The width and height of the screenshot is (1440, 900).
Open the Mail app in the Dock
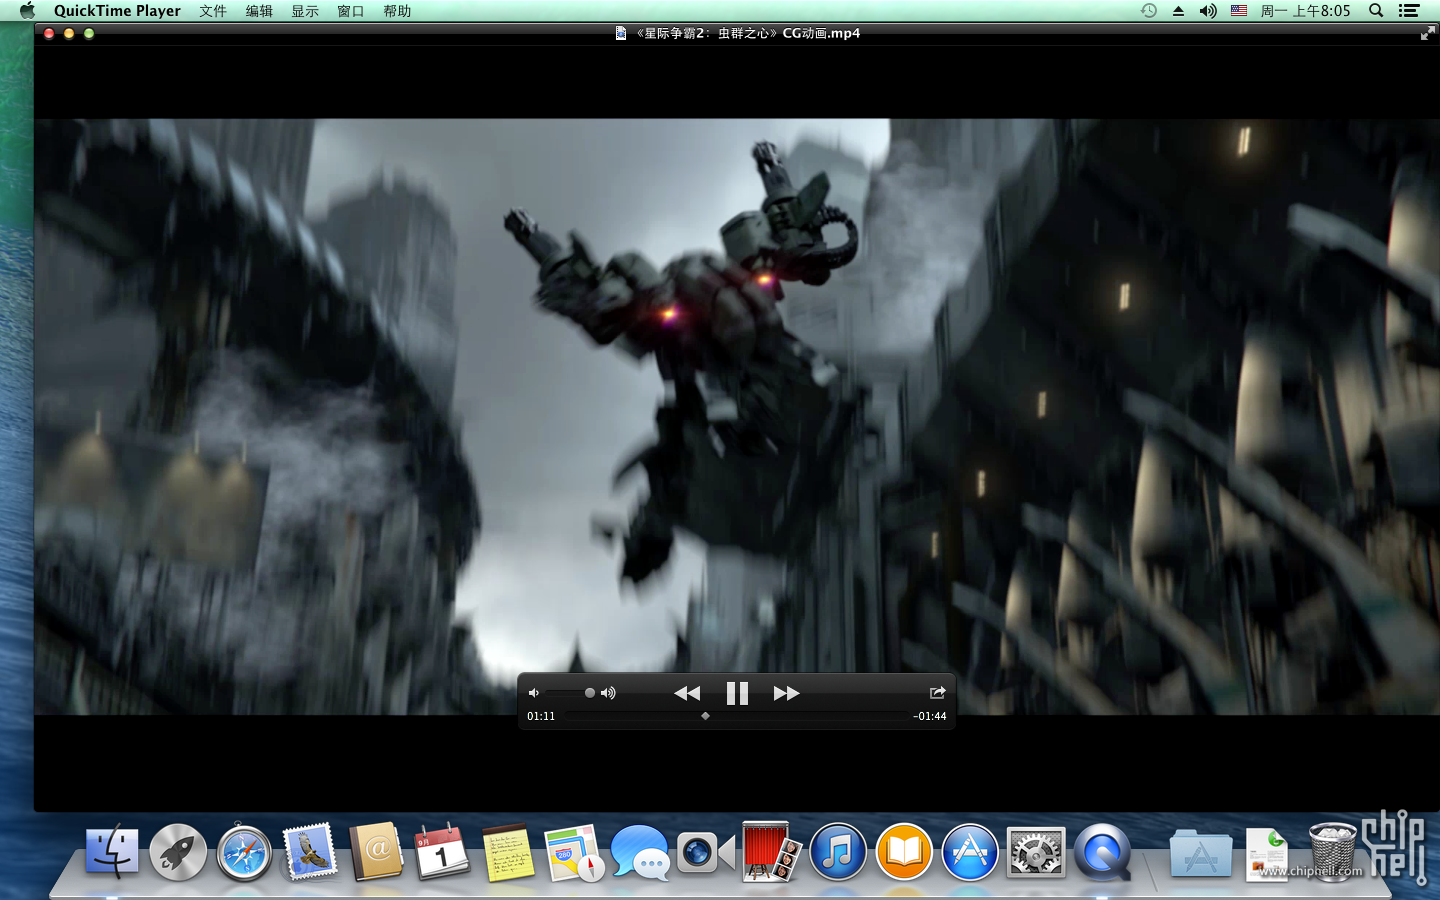coord(310,852)
